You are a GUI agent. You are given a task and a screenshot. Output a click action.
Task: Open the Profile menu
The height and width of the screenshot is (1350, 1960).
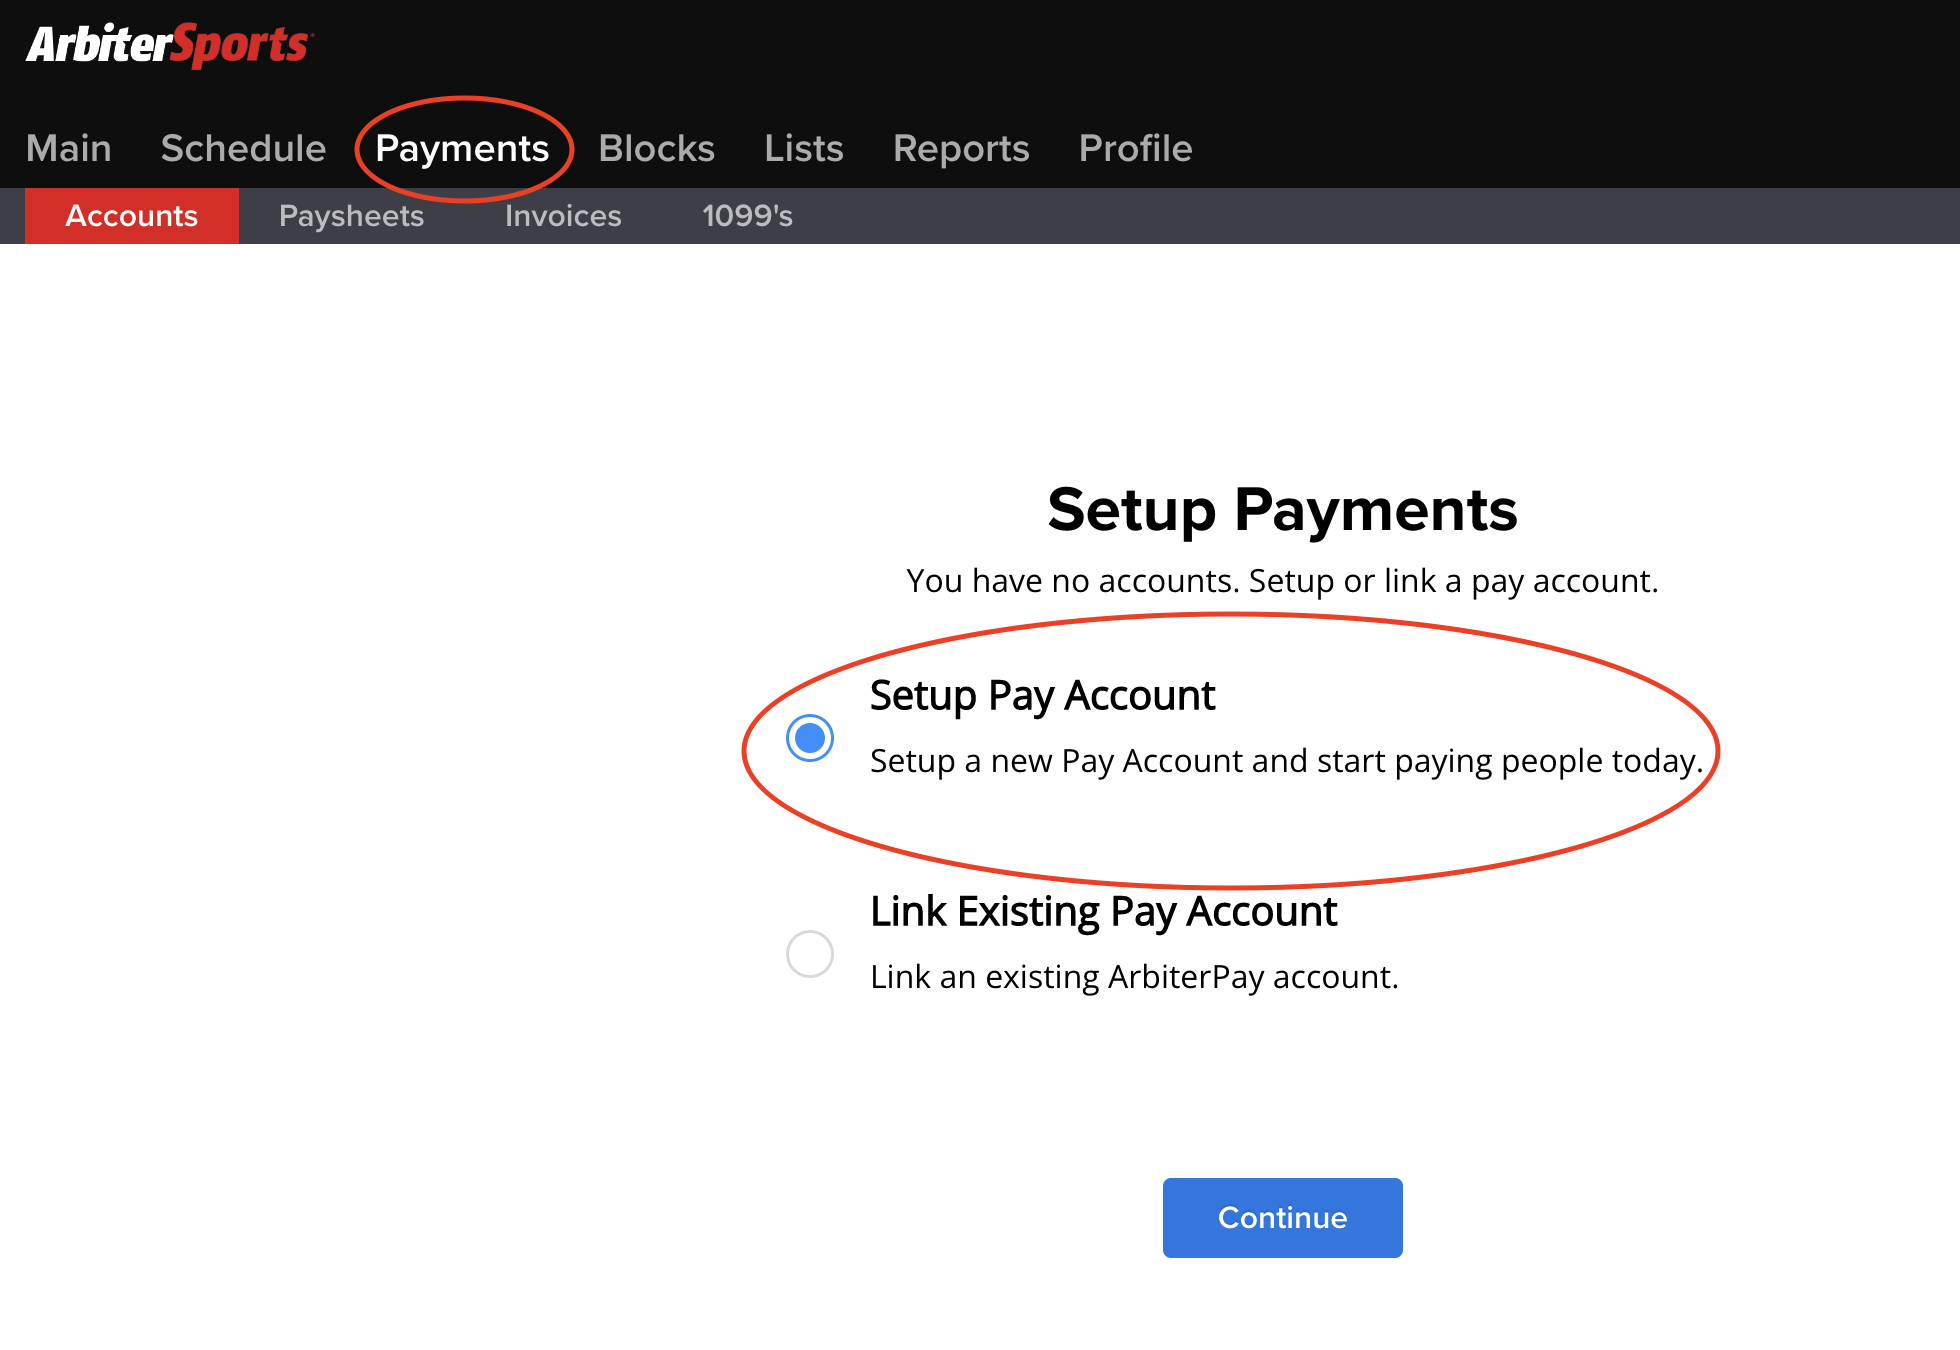point(1135,148)
